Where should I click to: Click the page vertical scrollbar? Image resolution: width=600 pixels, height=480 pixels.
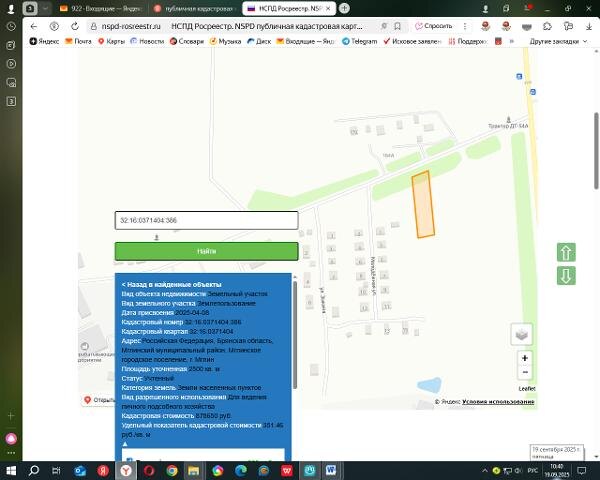click(x=596, y=150)
